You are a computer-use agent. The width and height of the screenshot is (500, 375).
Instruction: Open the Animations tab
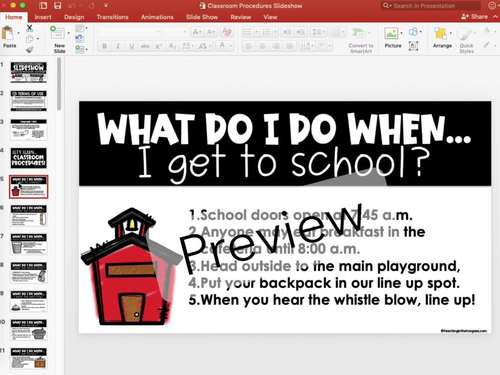pos(157,17)
